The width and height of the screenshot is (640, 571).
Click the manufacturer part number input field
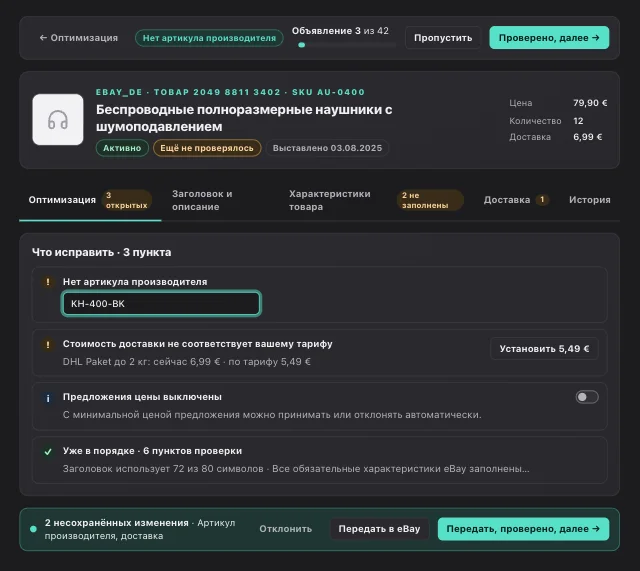(x=161, y=303)
